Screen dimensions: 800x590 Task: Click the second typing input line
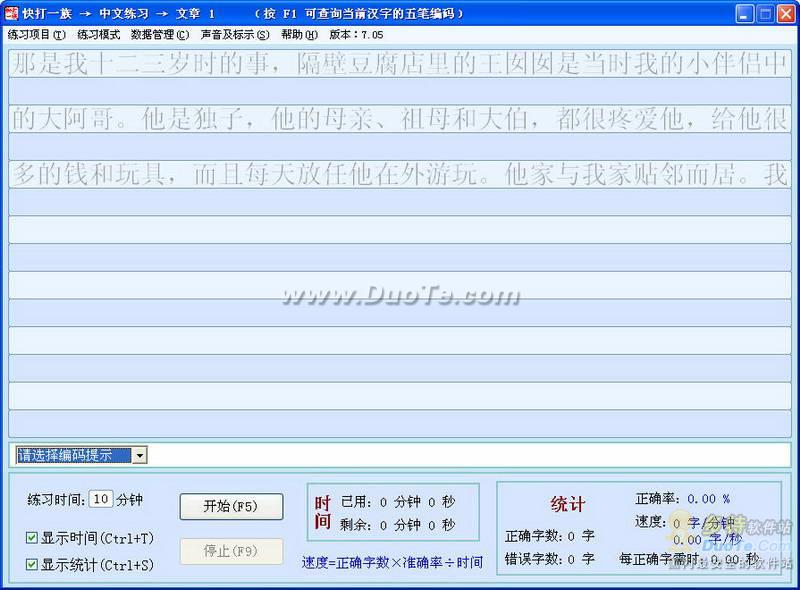tap(400, 146)
